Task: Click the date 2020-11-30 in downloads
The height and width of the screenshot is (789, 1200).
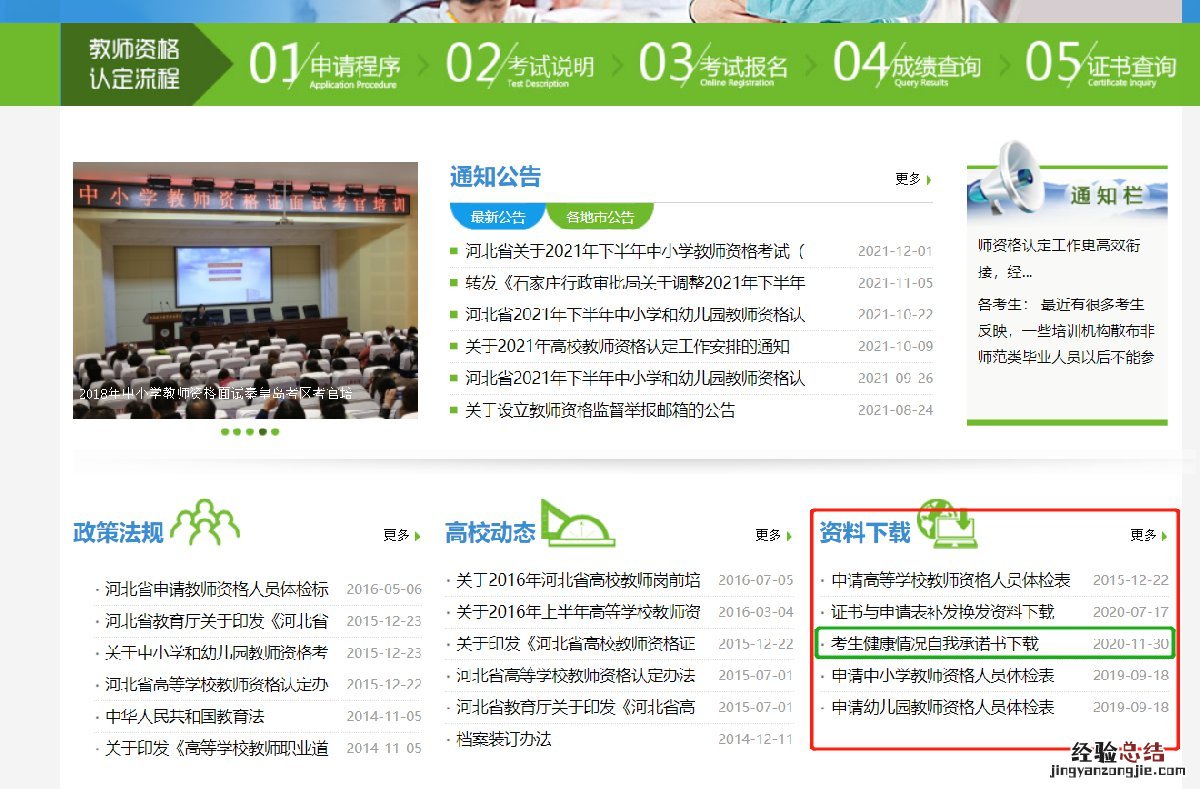Action: click(x=1131, y=644)
